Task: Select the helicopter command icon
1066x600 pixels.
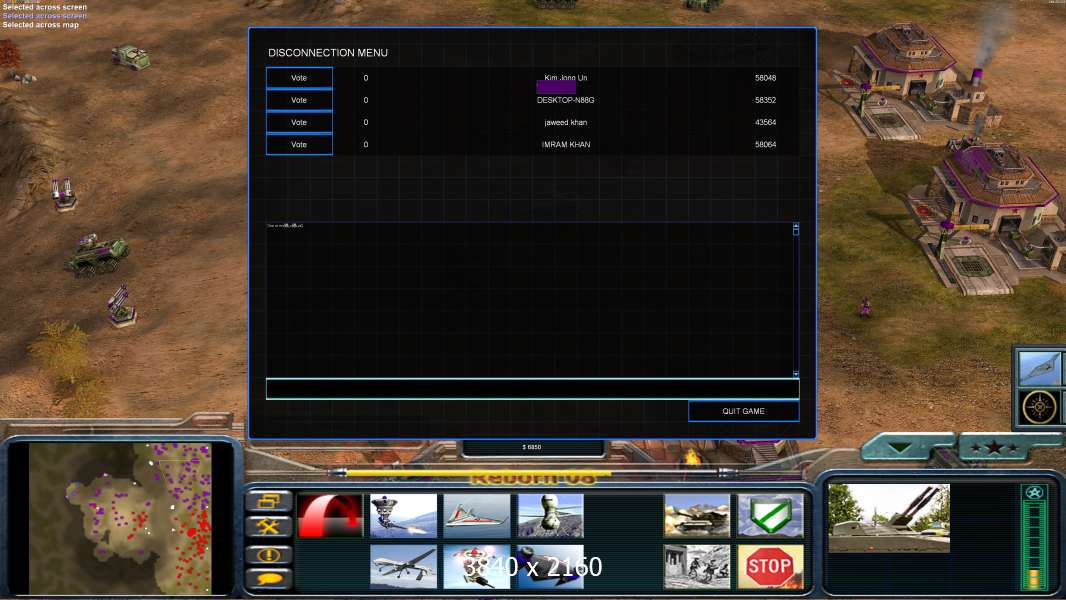Action: pyautogui.click(x=550, y=515)
